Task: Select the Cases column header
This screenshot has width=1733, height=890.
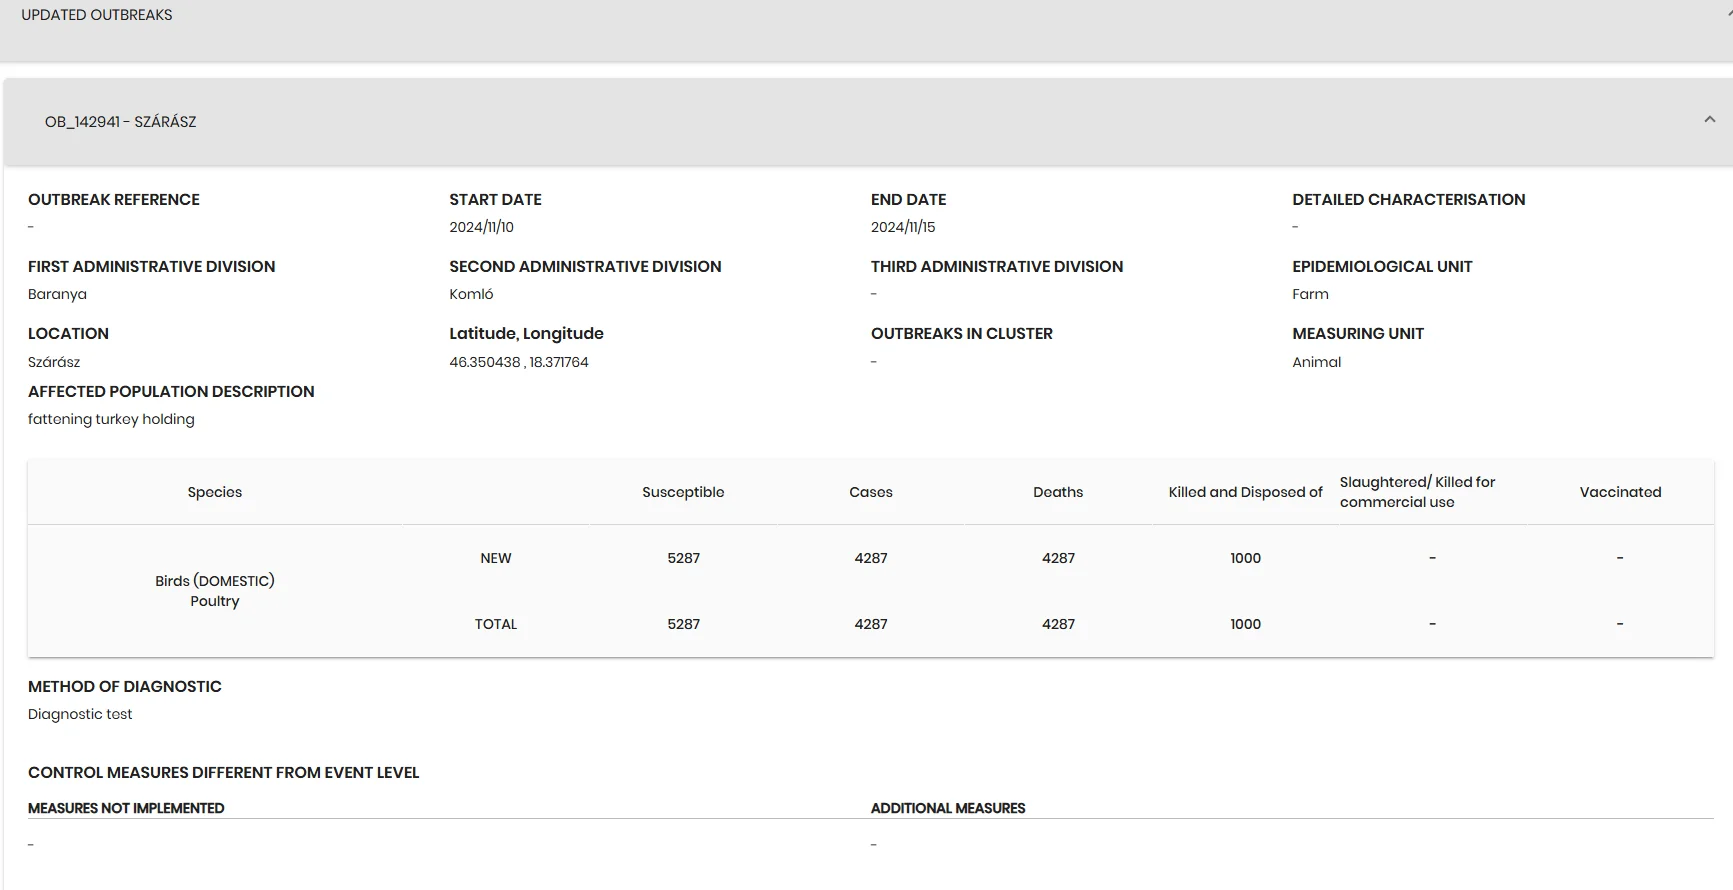Action: (871, 492)
